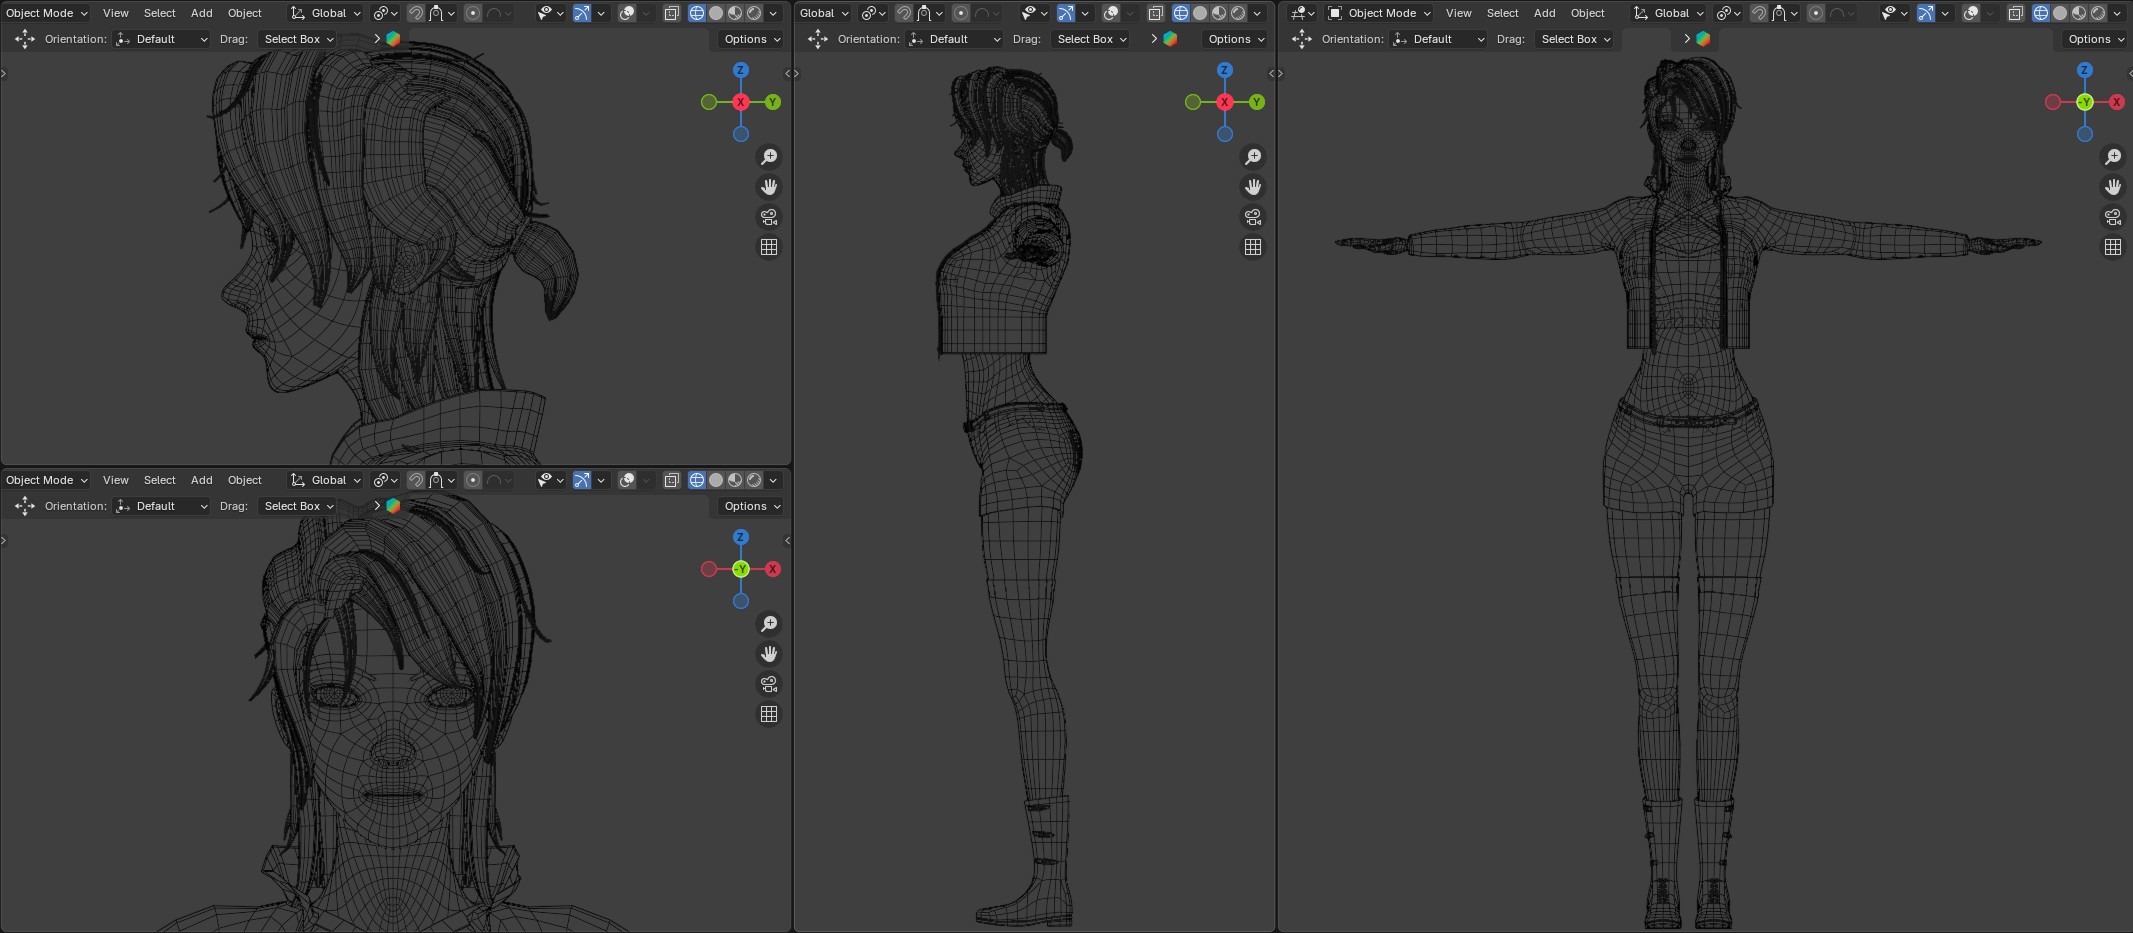The width and height of the screenshot is (2133, 933).
Task: Click material preview shading in middle viewport
Action: (x=1219, y=13)
